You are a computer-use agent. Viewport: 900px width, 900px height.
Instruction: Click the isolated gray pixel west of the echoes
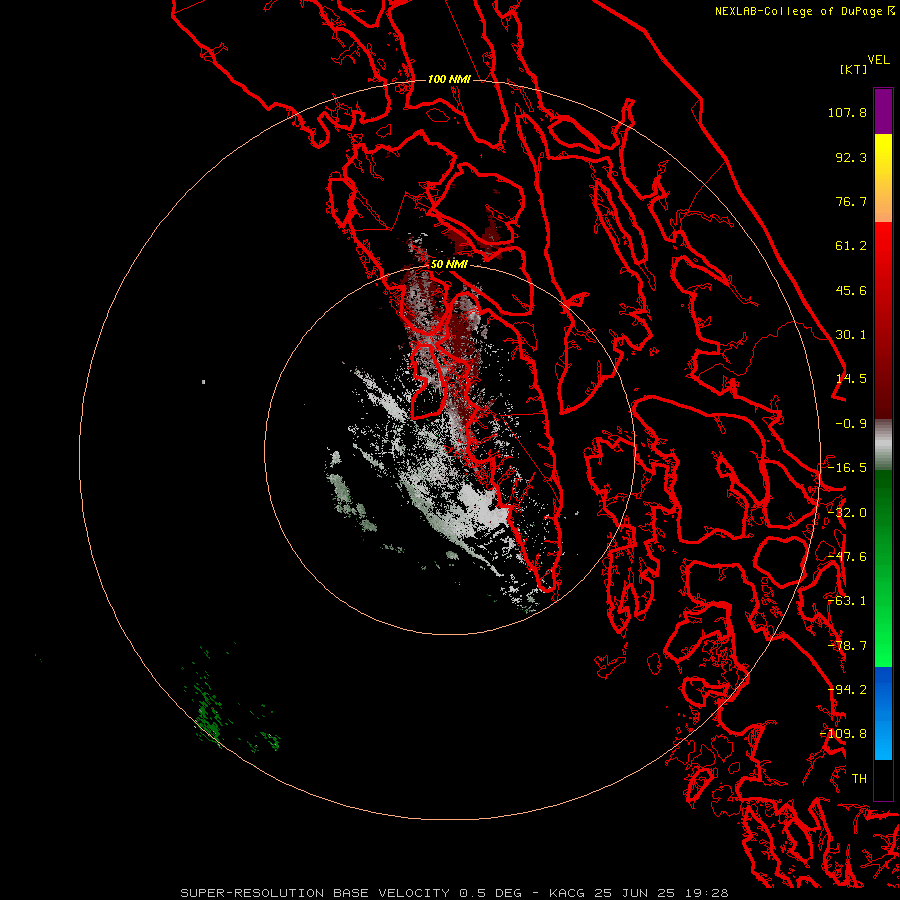[204, 382]
